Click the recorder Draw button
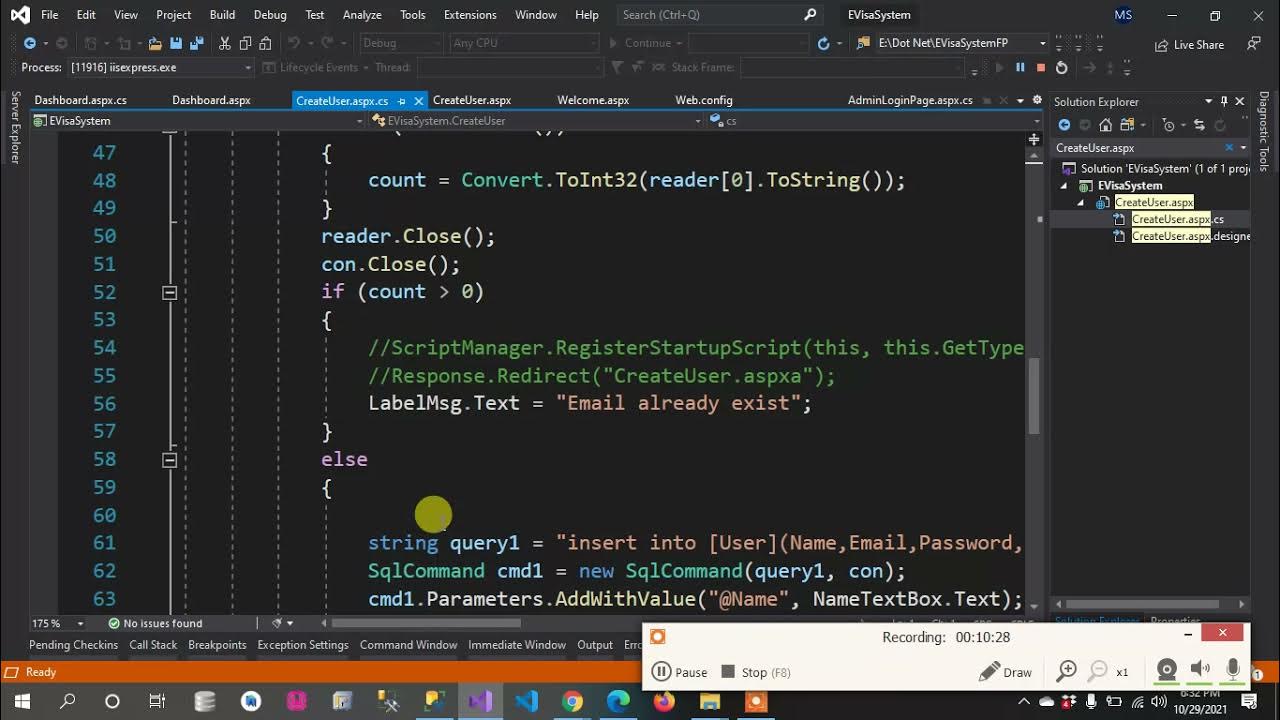 [x=1005, y=672]
